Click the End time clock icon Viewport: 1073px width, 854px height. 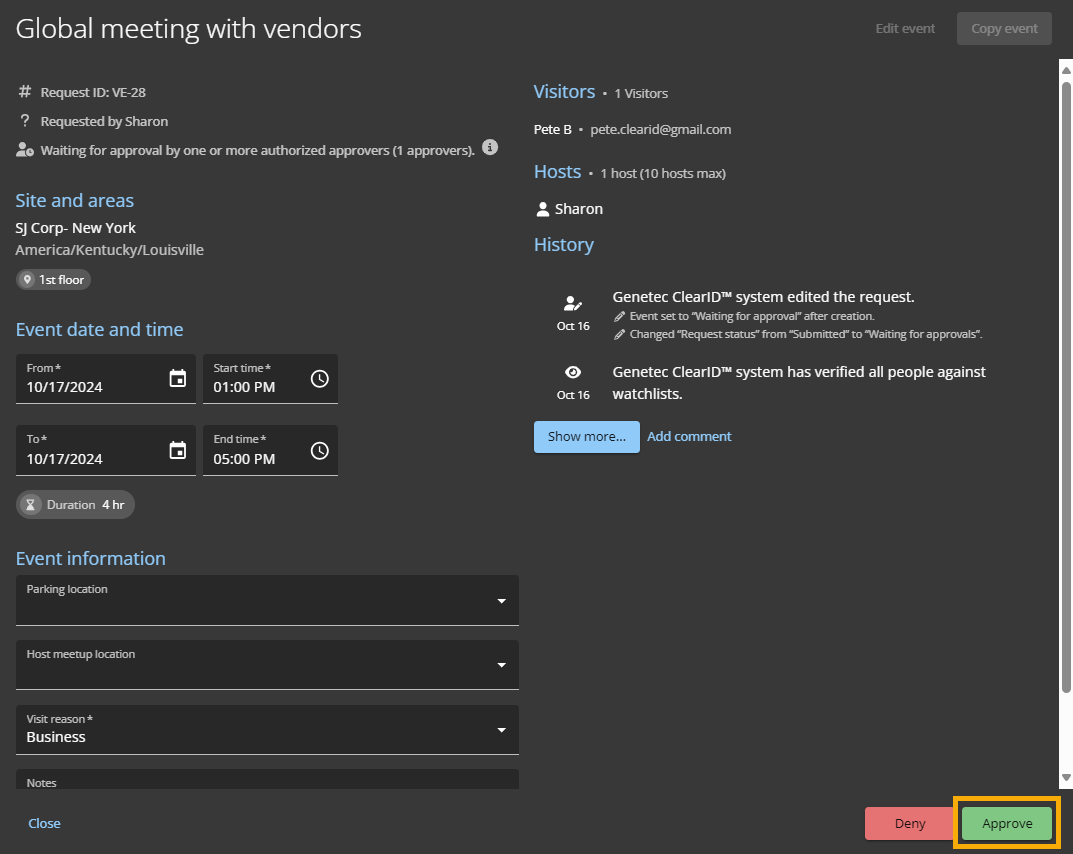tap(320, 450)
